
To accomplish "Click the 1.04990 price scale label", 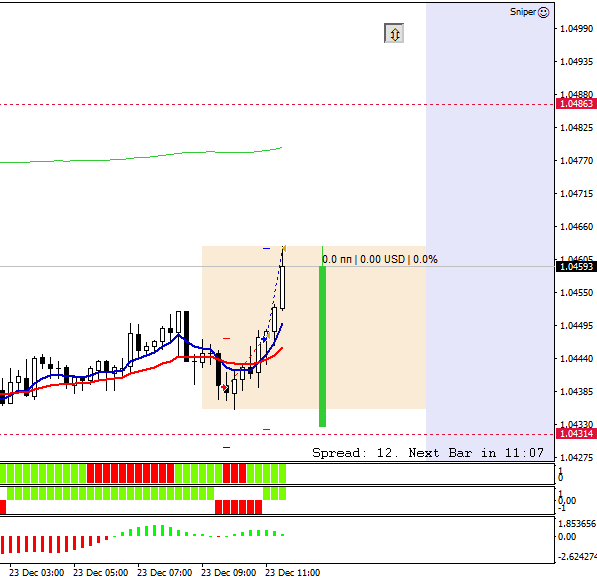I will click(x=576, y=29).
